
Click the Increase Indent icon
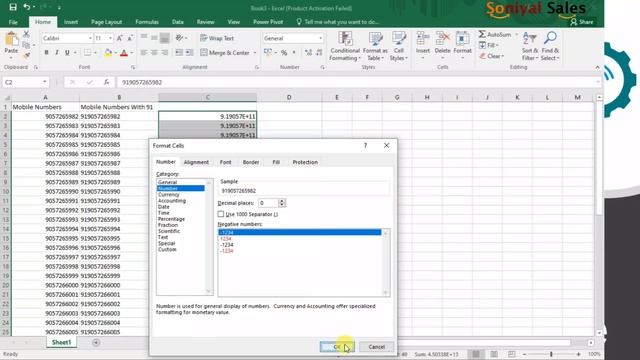[x=189, y=53]
